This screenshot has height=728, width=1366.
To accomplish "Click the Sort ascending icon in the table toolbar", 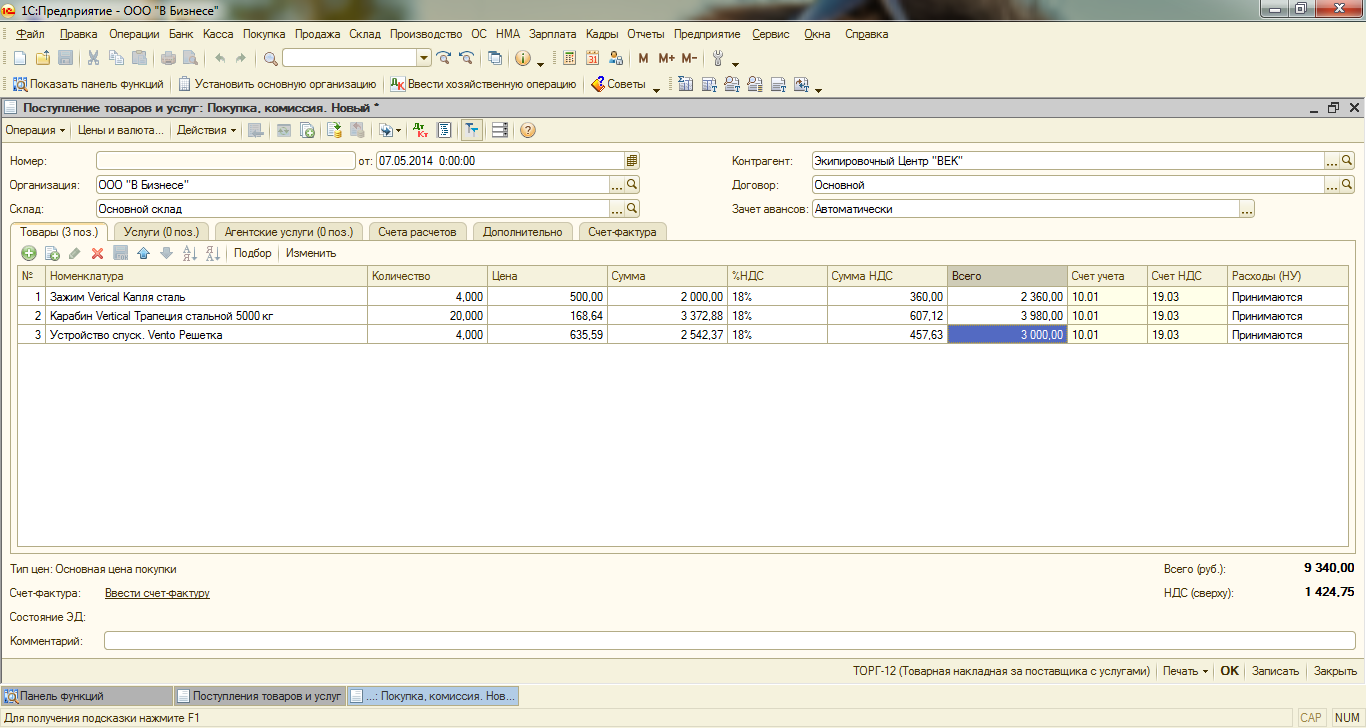I will tap(189, 253).
